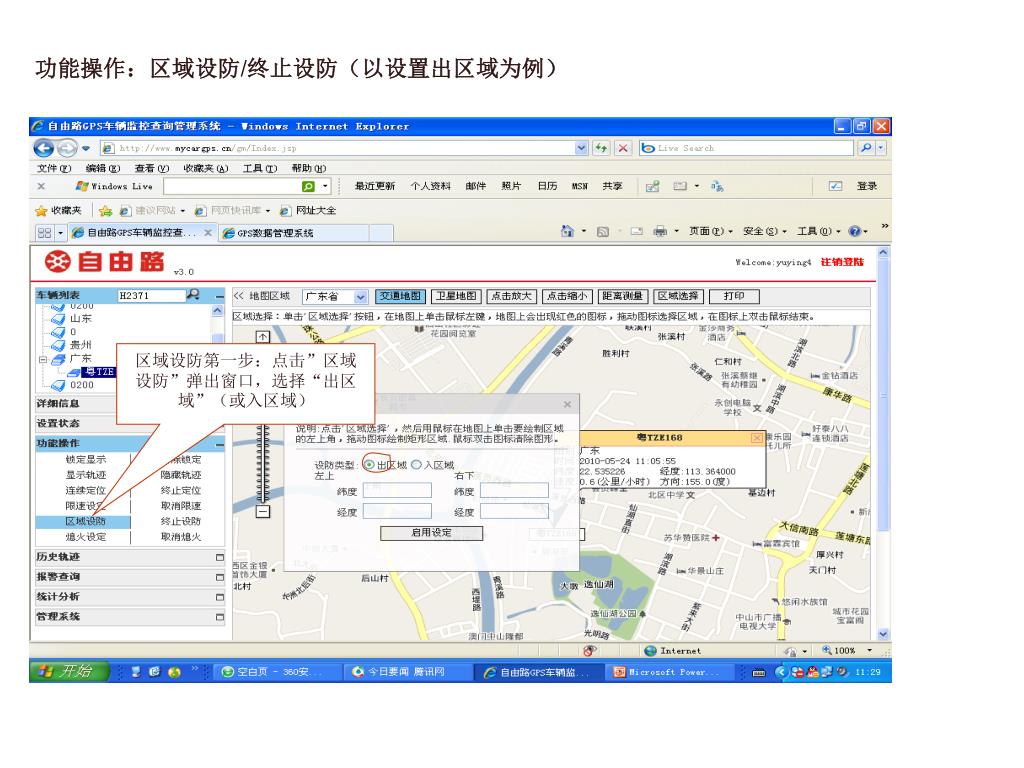Viewport: 1024px width, 768px height.
Task: Open the Live Search options dropdown arrow
Action: 880,148
